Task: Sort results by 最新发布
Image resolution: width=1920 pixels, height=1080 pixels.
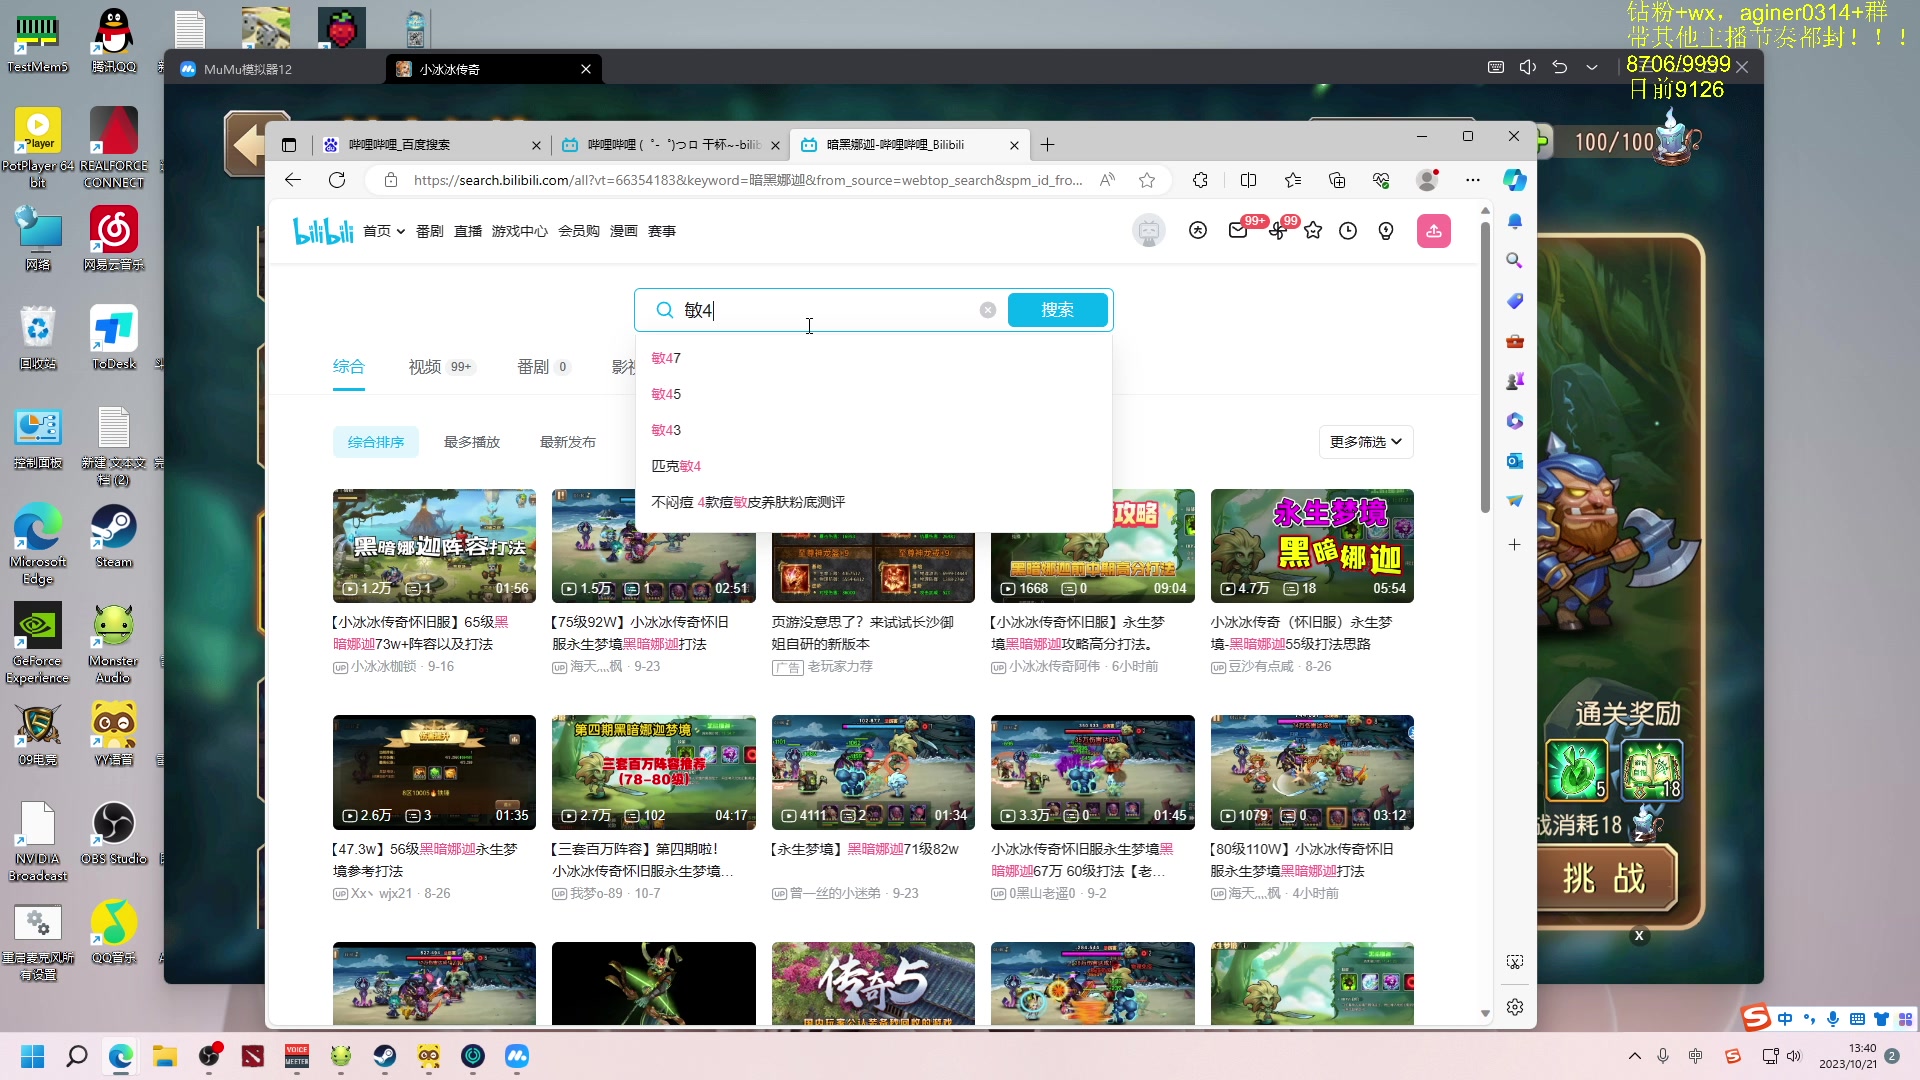Action: [x=568, y=442]
